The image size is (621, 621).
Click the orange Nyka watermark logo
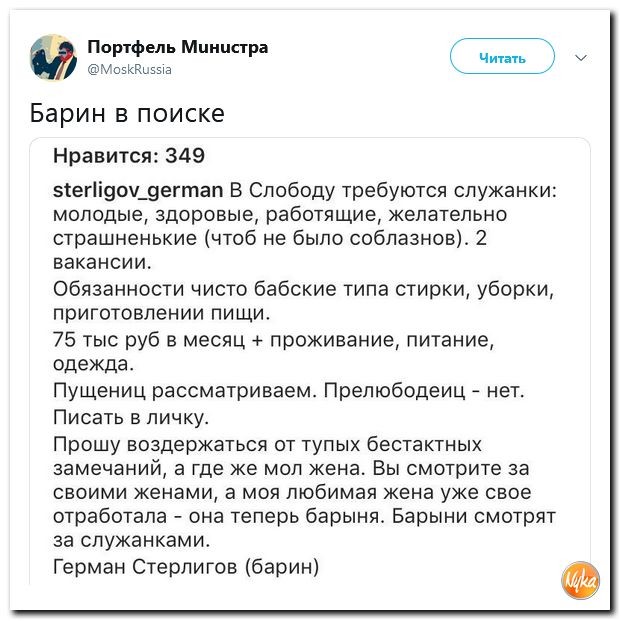pyautogui.click(x=579, y=582)
